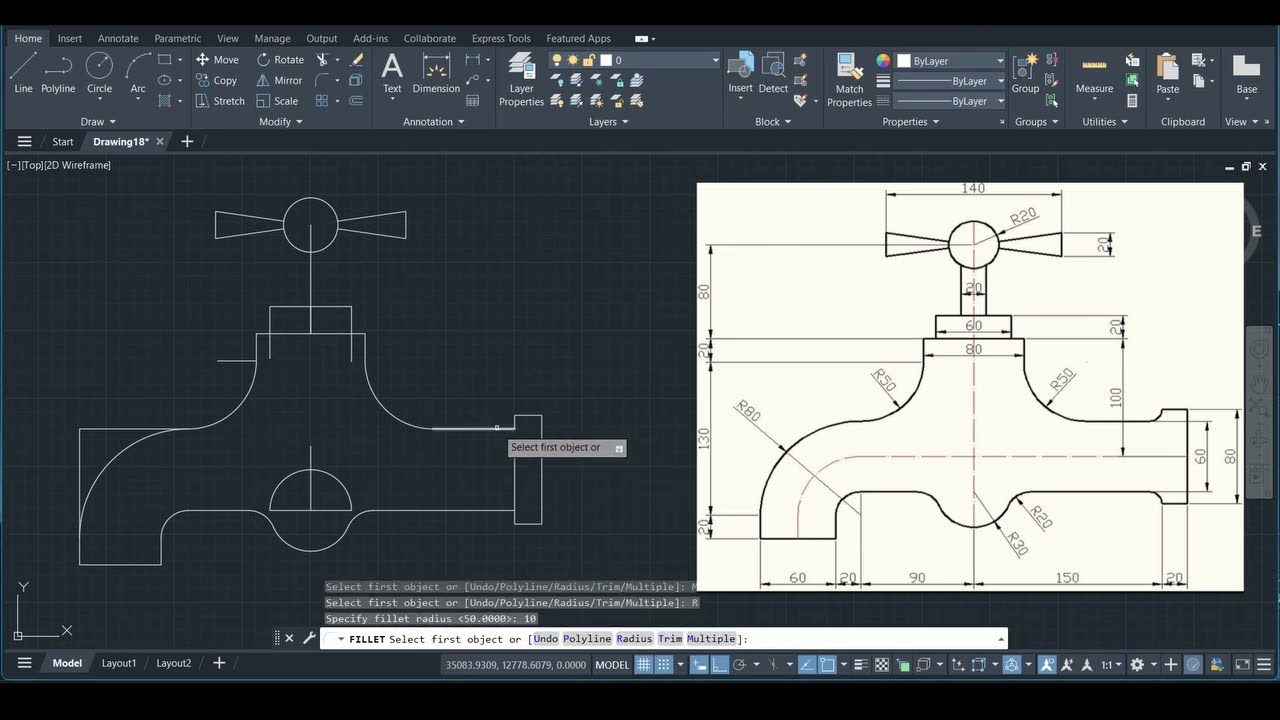This screenshot has width=1280, height=720.
Task: Activate the Move command
Action: (217, 60)
